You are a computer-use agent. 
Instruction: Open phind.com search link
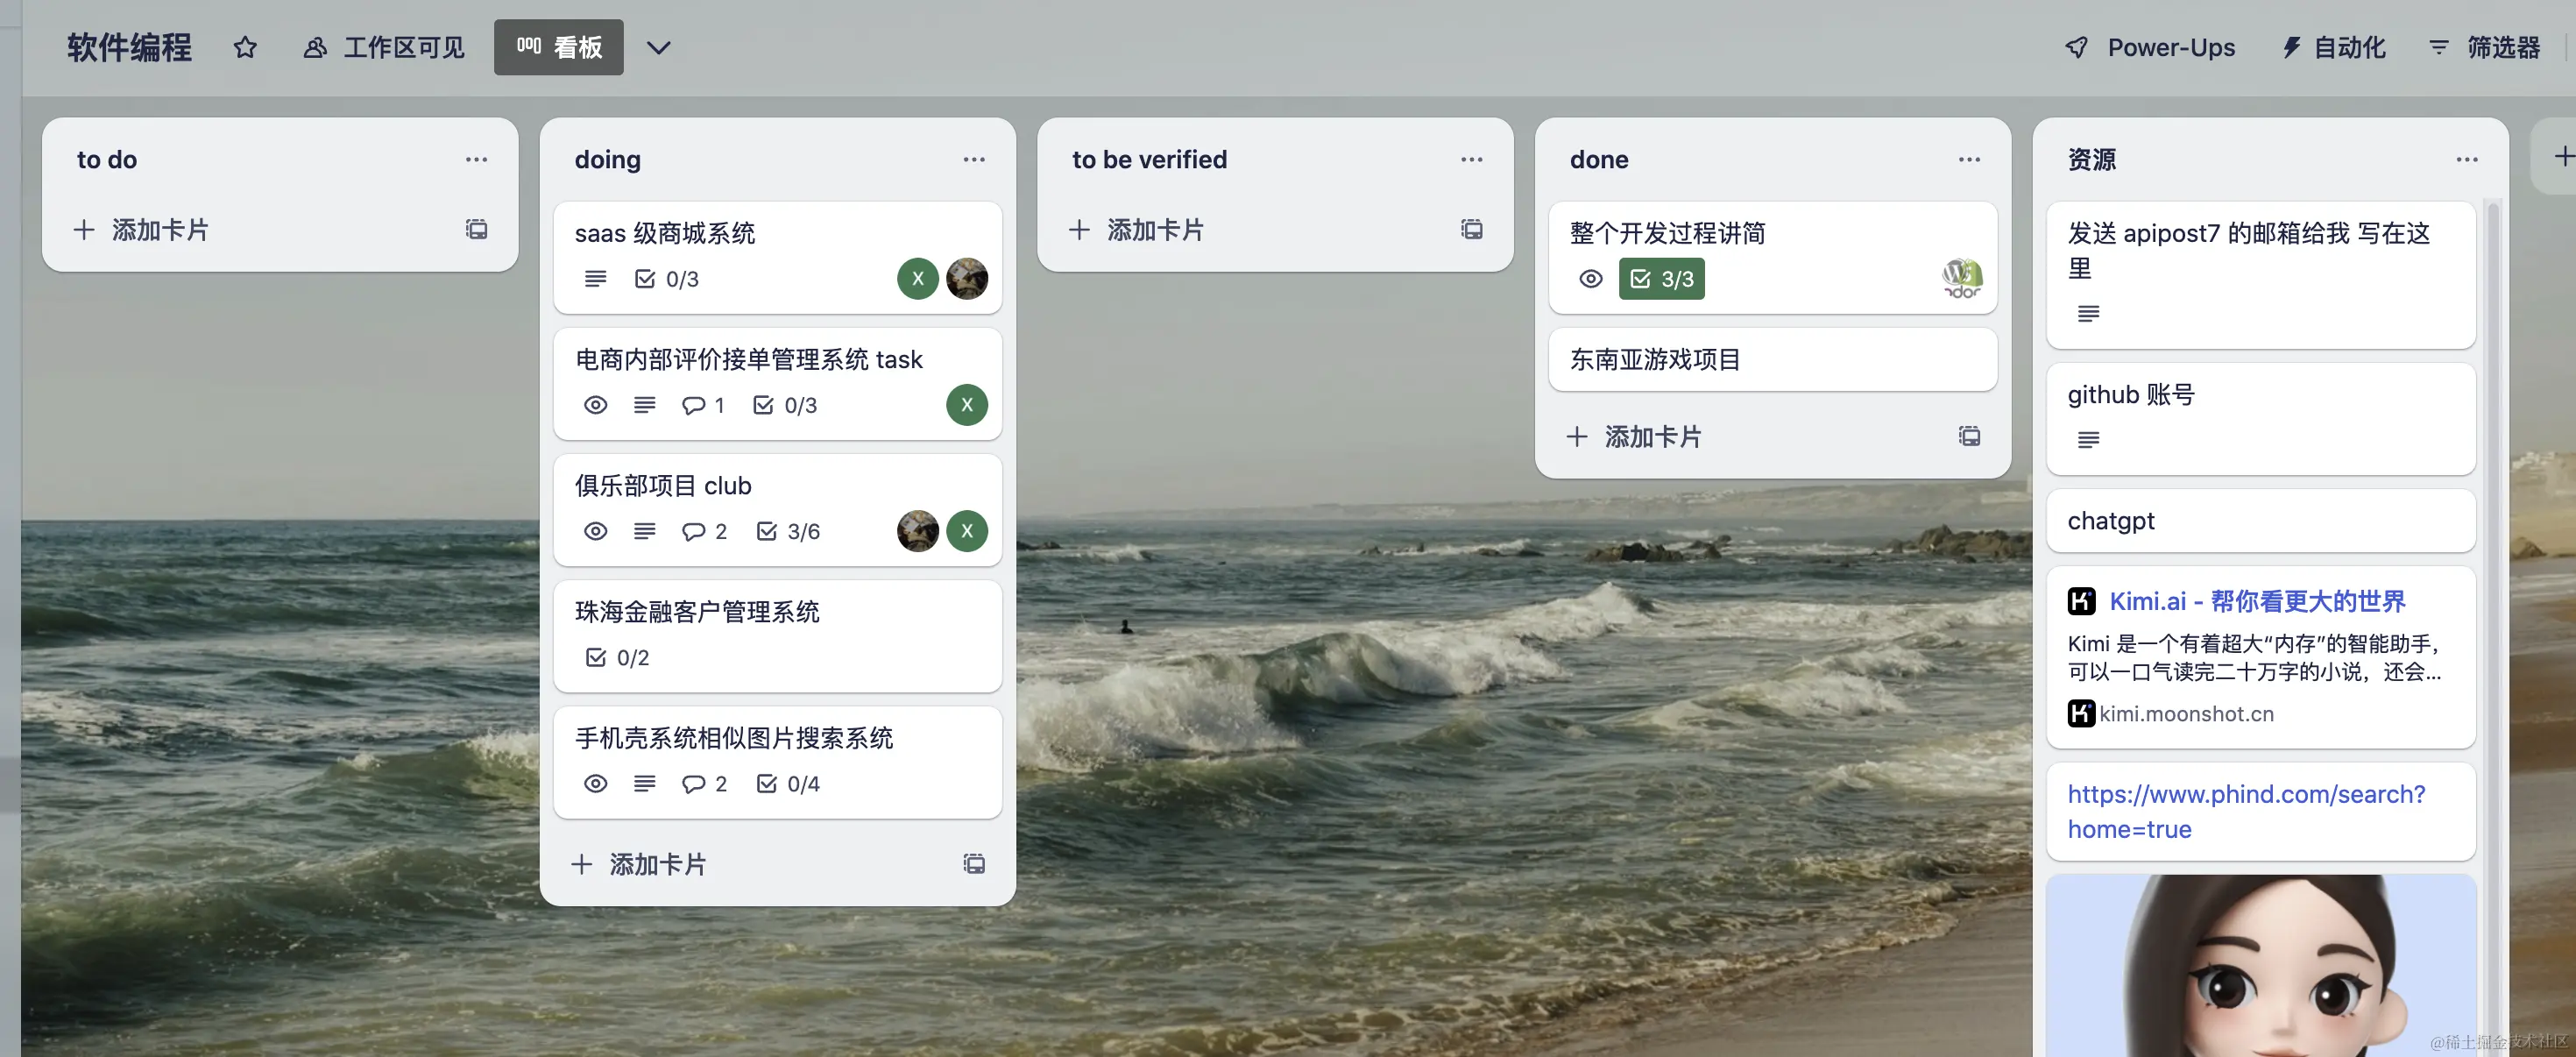click(2246, 811)
